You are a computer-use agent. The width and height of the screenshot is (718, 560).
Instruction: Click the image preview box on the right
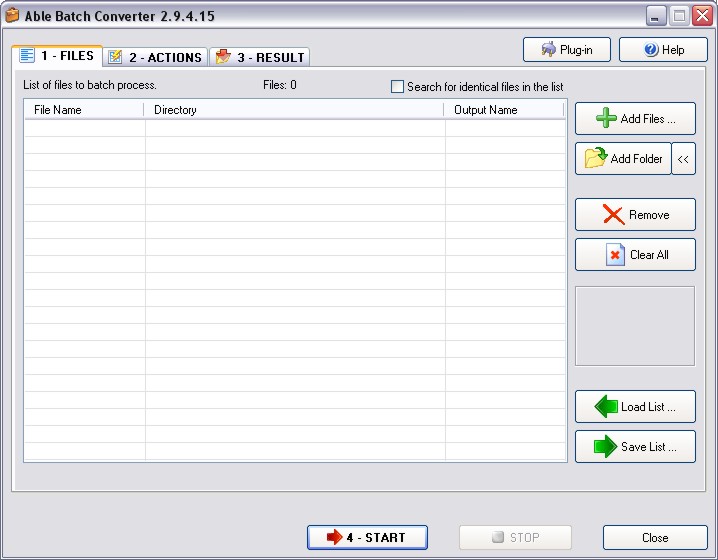pyautogui.click(x=635, y=326)
